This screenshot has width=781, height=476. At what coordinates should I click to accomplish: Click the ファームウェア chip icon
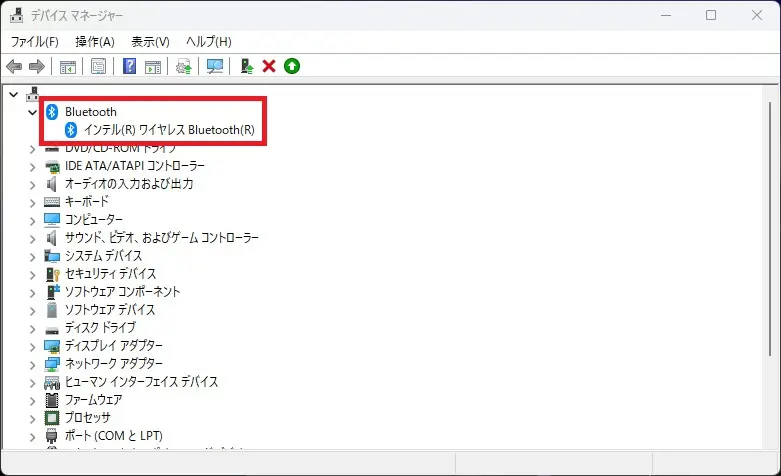[52, 400]
